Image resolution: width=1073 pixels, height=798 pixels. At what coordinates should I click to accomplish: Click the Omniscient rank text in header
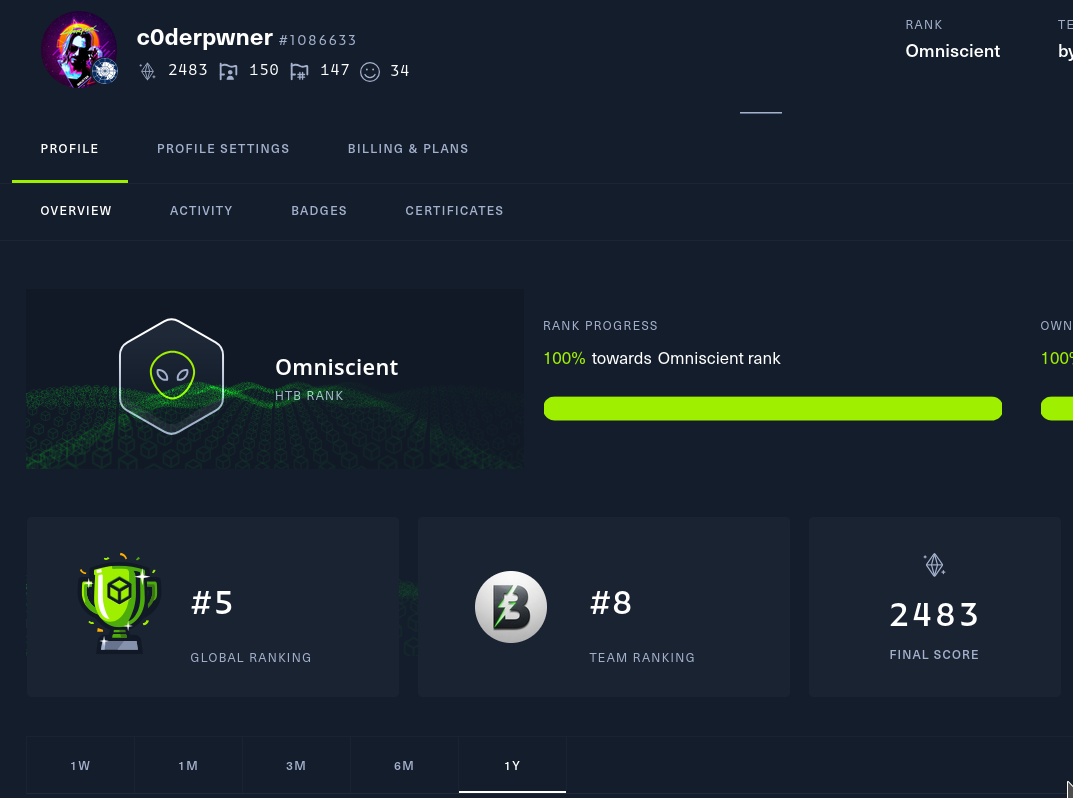click(952, 51)
